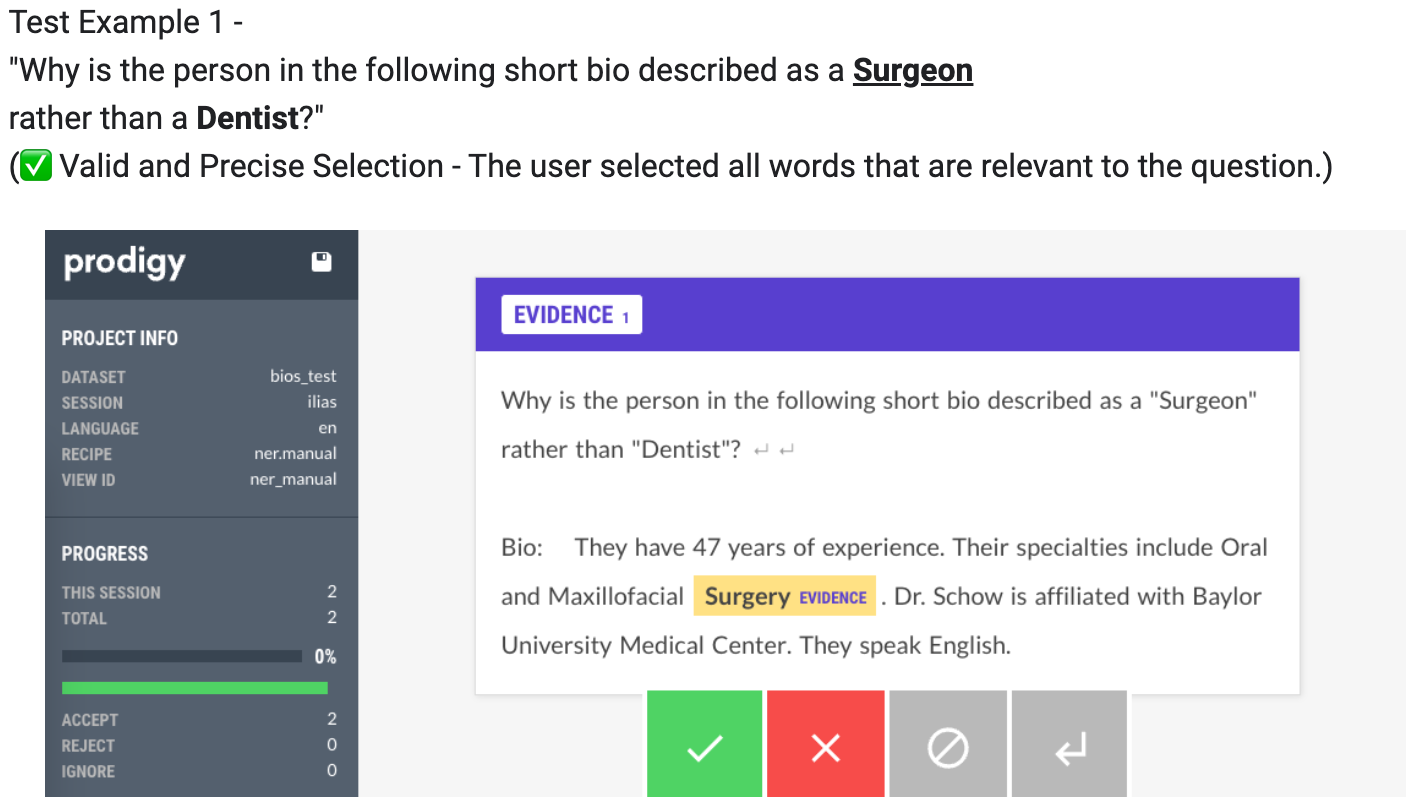Click the bios_test dataset value
The width and height of the screenshot is (1412, 801).
tap(303, 377)
